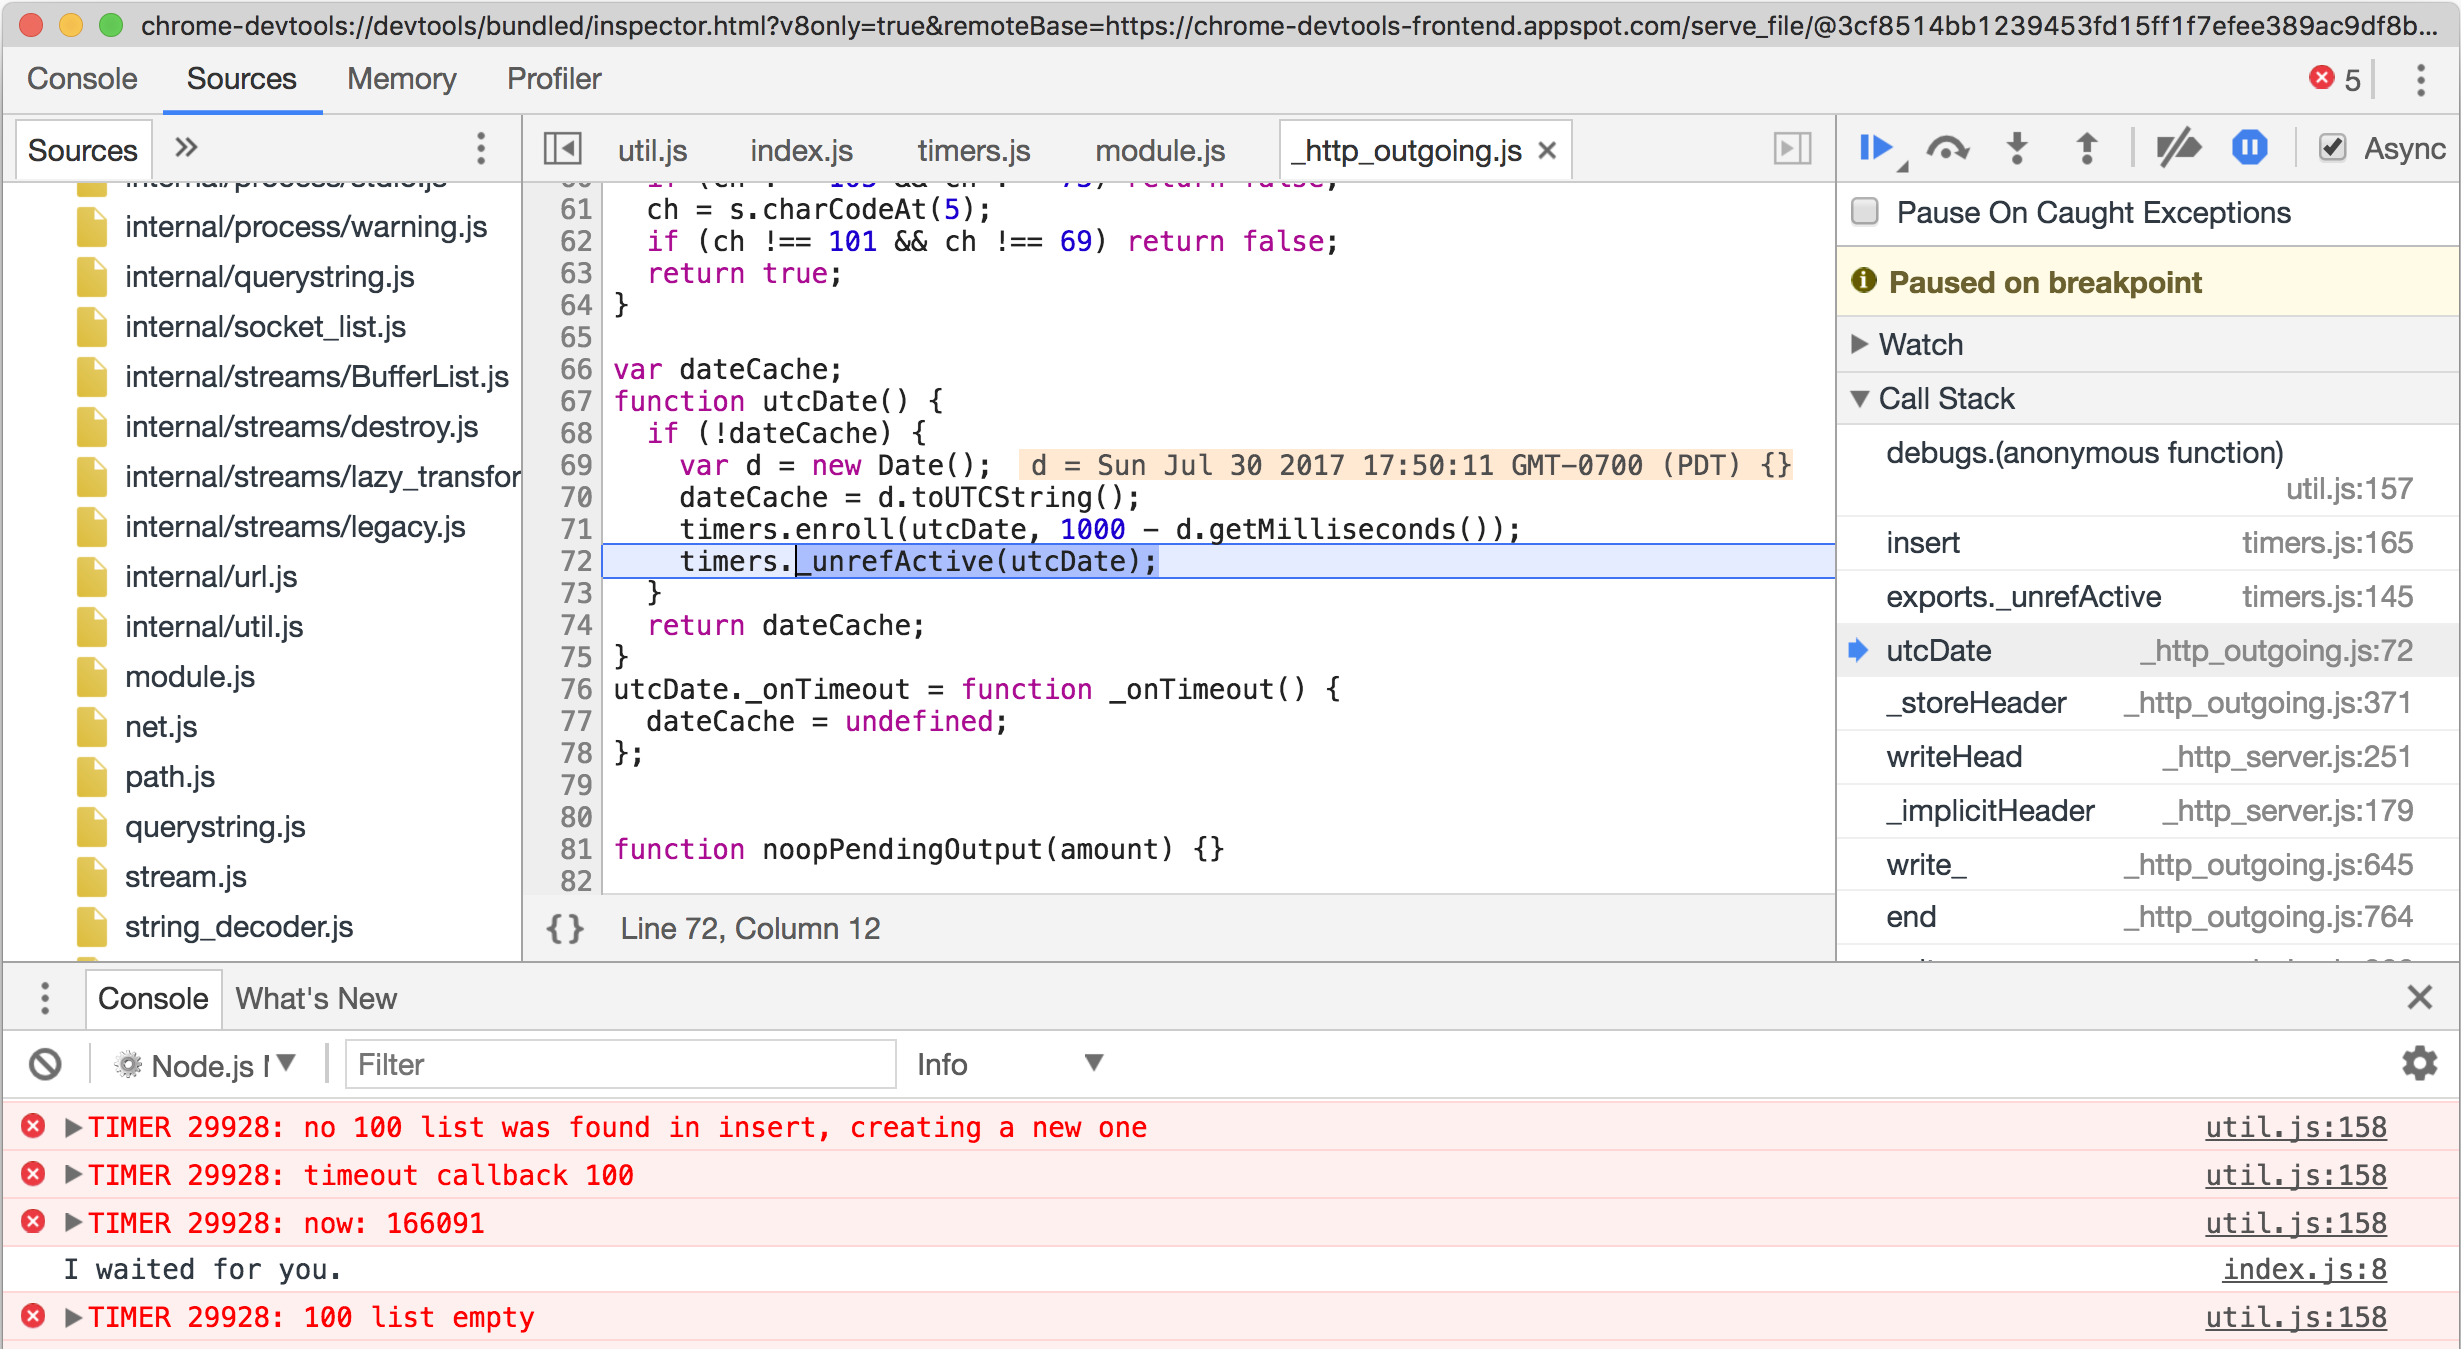Screen dimensions: 2461x1349
Task: Select the _storeHeader call stack frame
Action: point(2148,703)
